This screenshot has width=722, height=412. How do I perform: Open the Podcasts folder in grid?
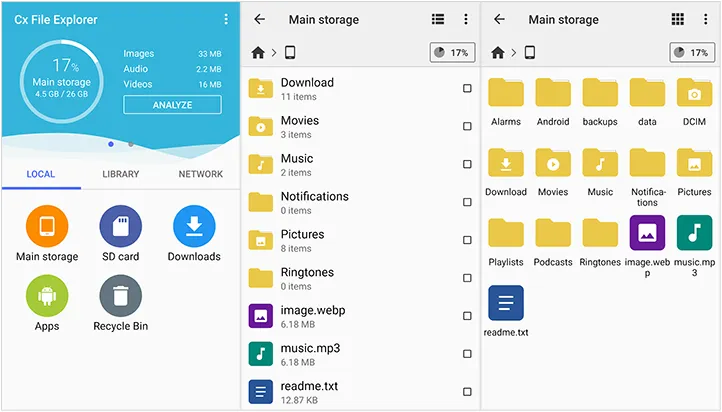553,233
